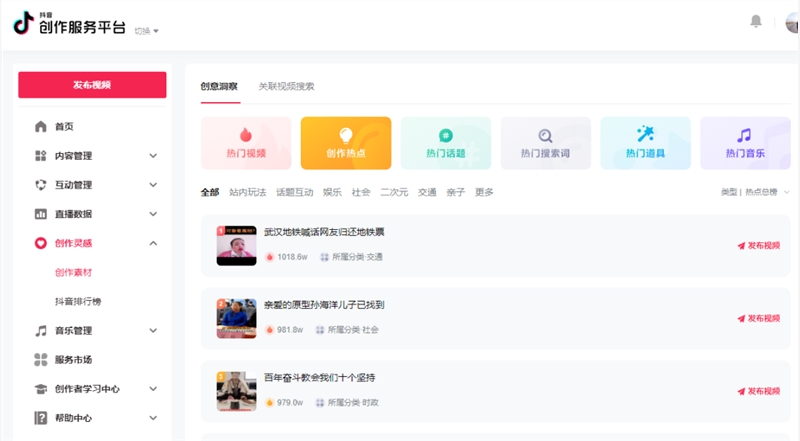Expand the 直播数据 sidebar section
The width and height of the screenshot is (800, 441).
(153, 214)
